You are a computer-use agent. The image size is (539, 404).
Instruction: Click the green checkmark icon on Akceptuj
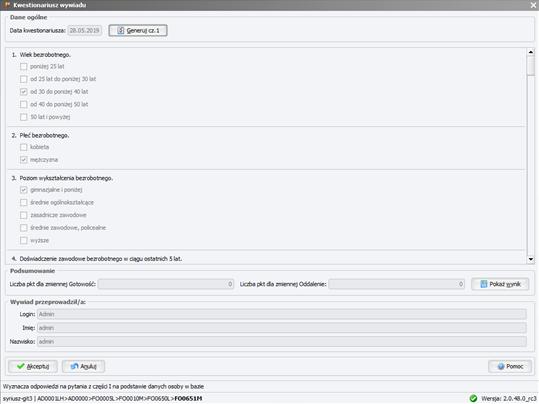pyautogui.click(x=21, y=366)
